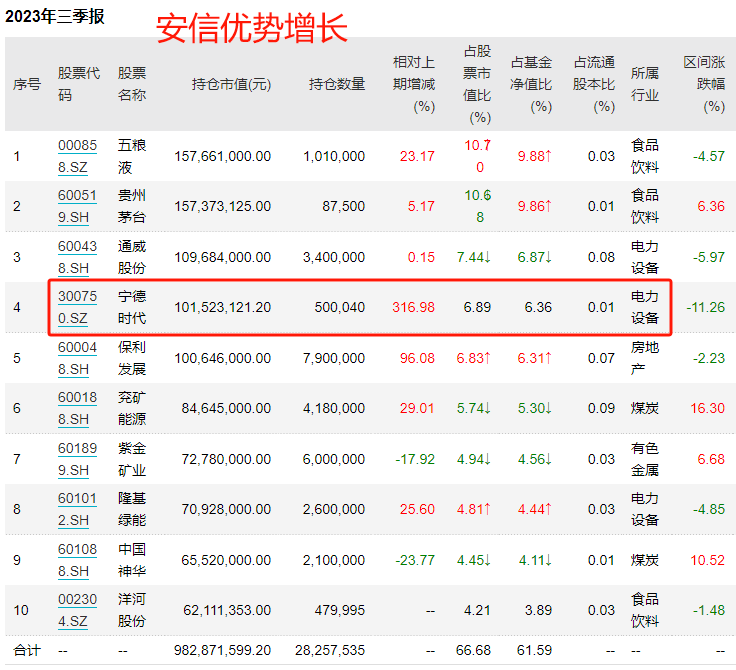This screenshot has height=670, width=736.
Task: Click change value -23.77
Action: tap(415, 560)
